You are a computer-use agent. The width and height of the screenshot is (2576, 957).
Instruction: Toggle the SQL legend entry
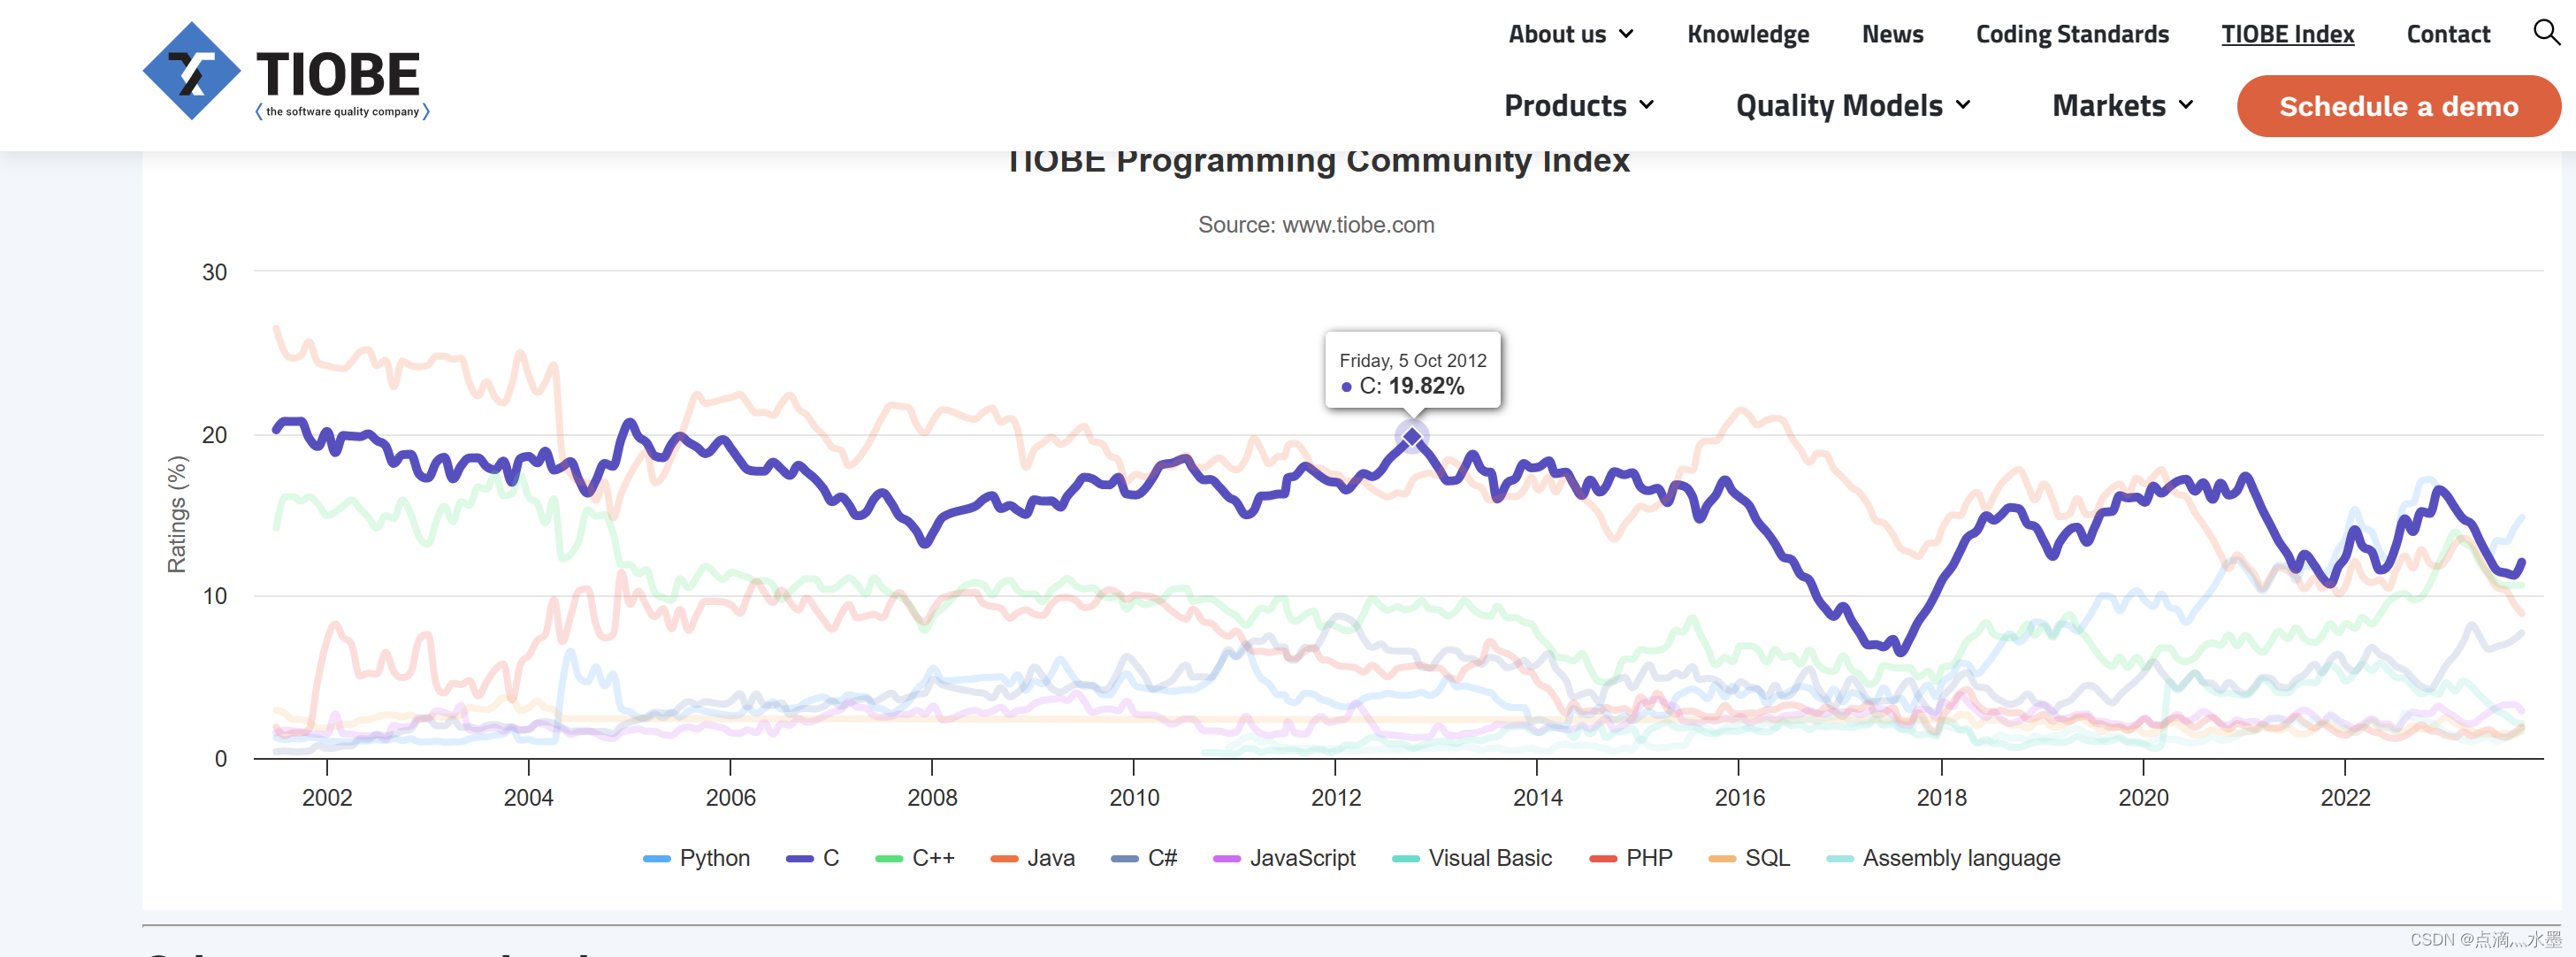tap(1749, 858)
